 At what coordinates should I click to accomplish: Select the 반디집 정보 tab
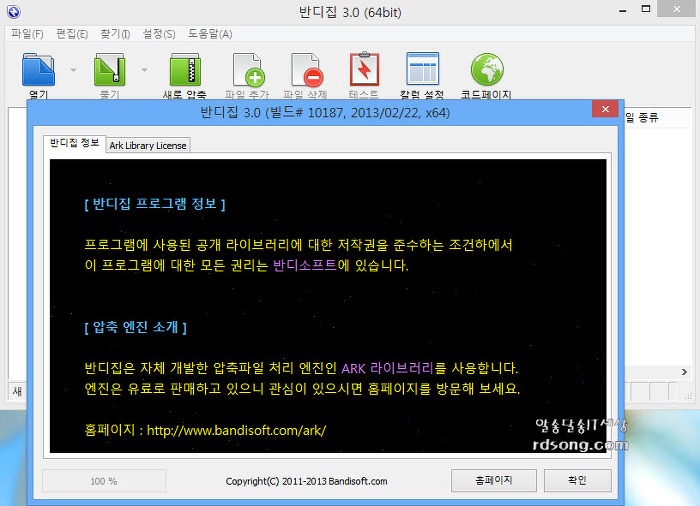(x=76, y=143)
